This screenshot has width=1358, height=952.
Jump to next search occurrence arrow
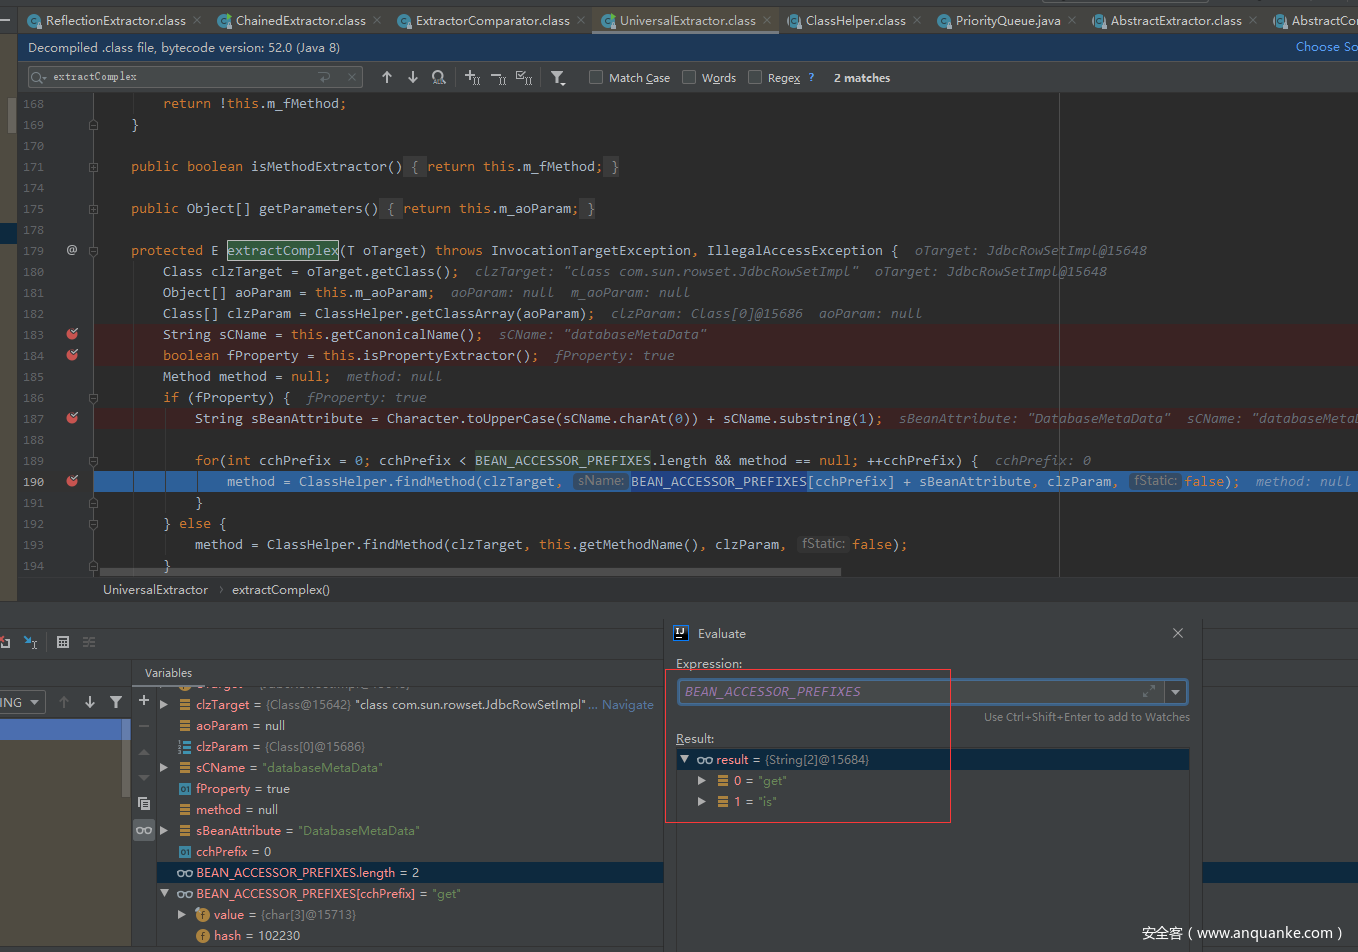pos(413,77)
